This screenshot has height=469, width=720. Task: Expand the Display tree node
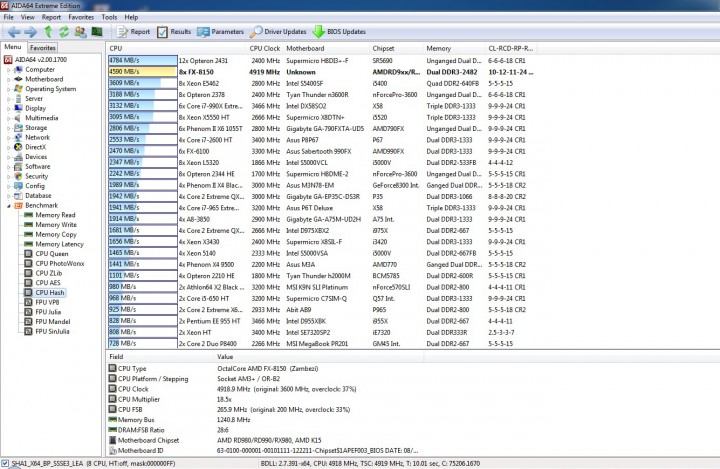8,108
